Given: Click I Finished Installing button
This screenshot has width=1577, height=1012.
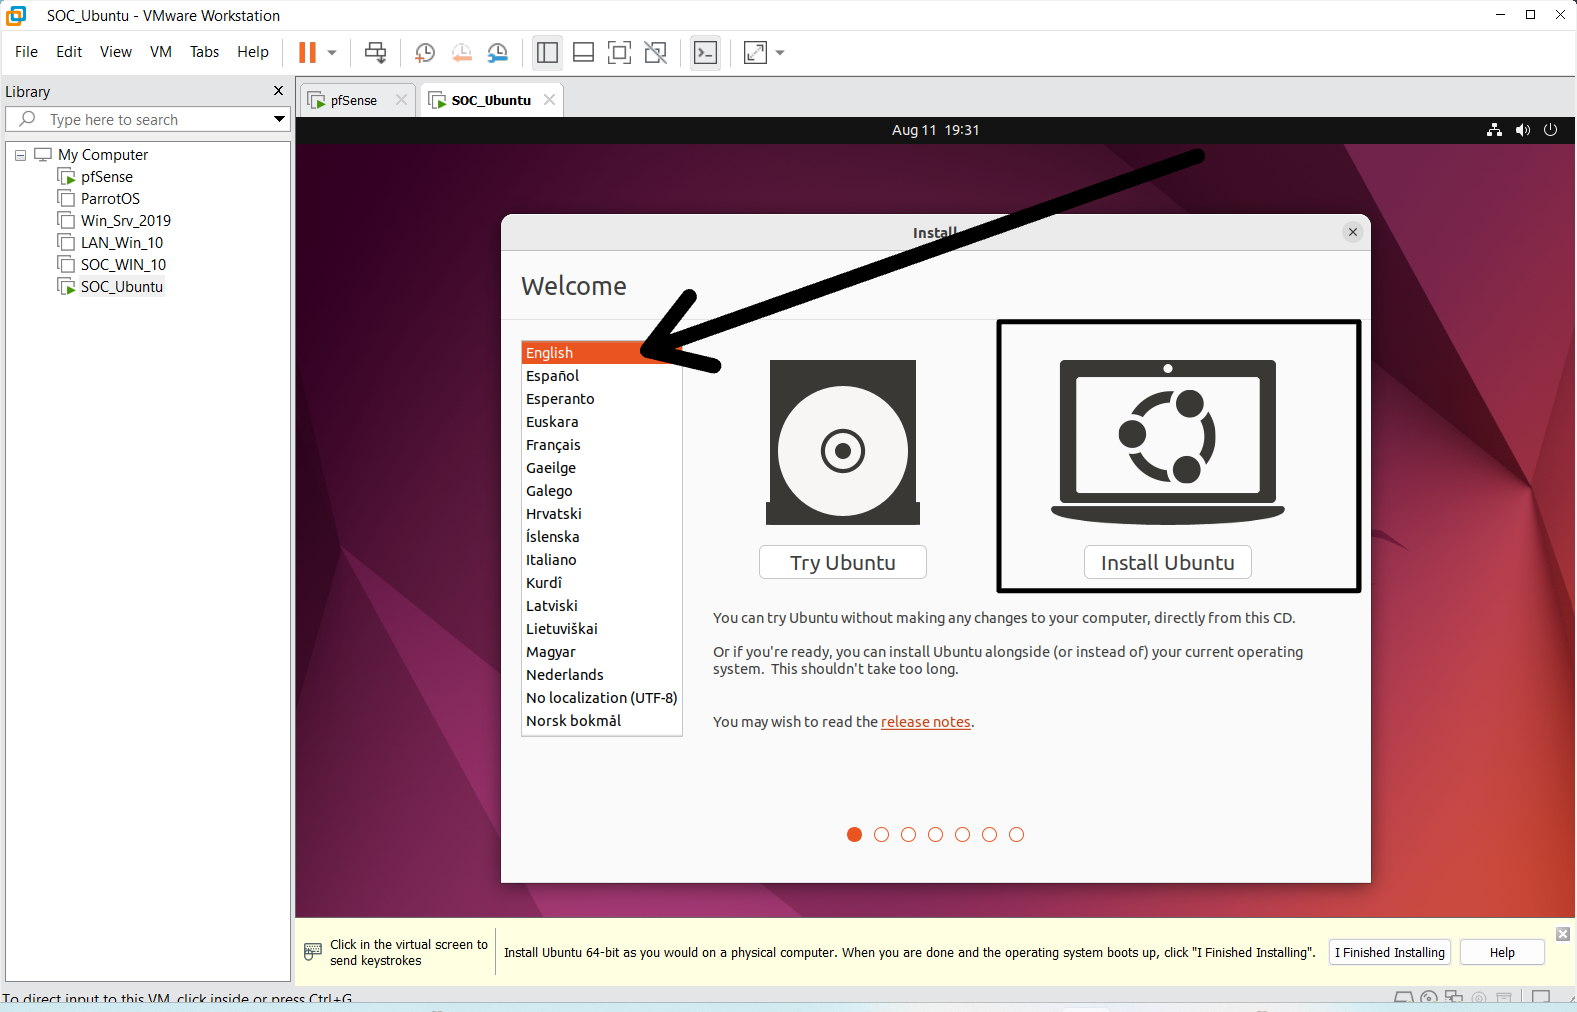Looking at the screenshot, I should tap(1389, 952).
